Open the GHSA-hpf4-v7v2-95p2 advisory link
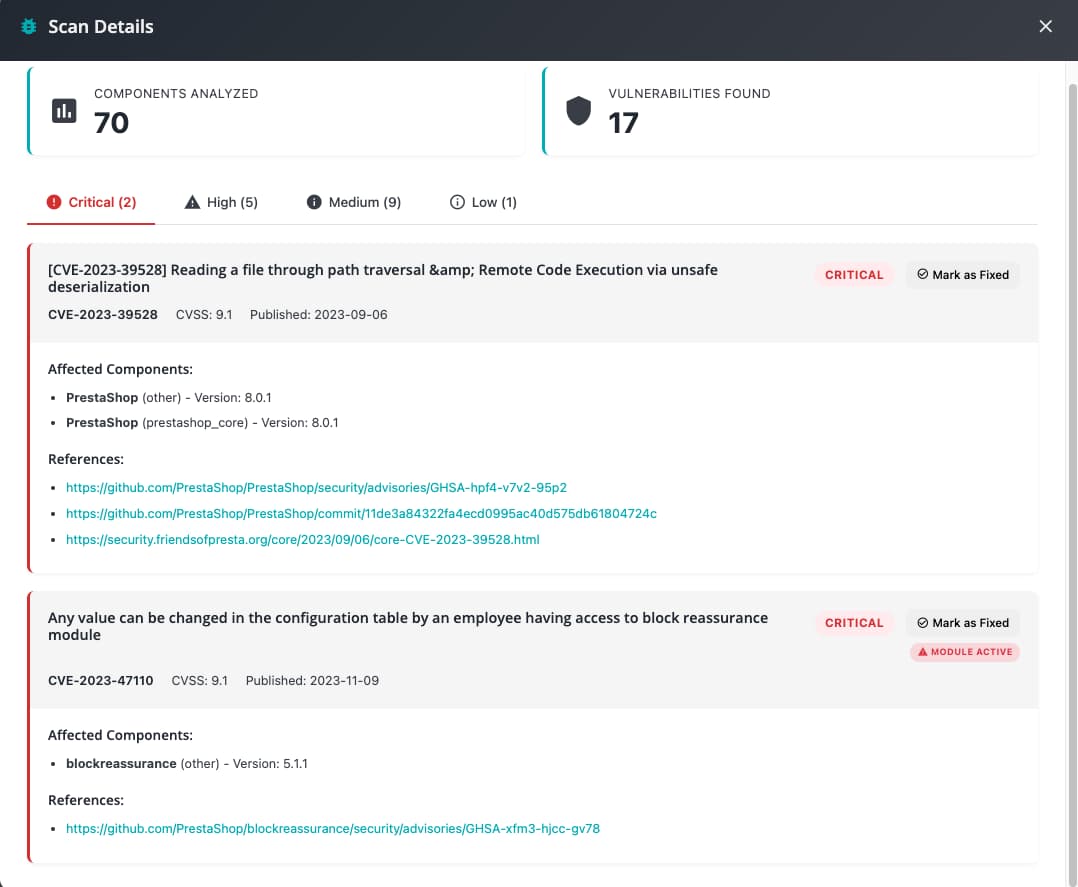 316,488
